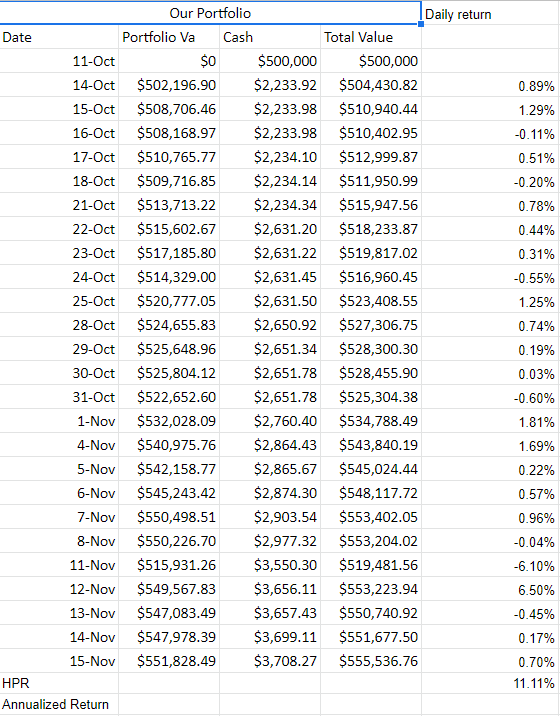Select the cash cell $2,234.14

270,181
